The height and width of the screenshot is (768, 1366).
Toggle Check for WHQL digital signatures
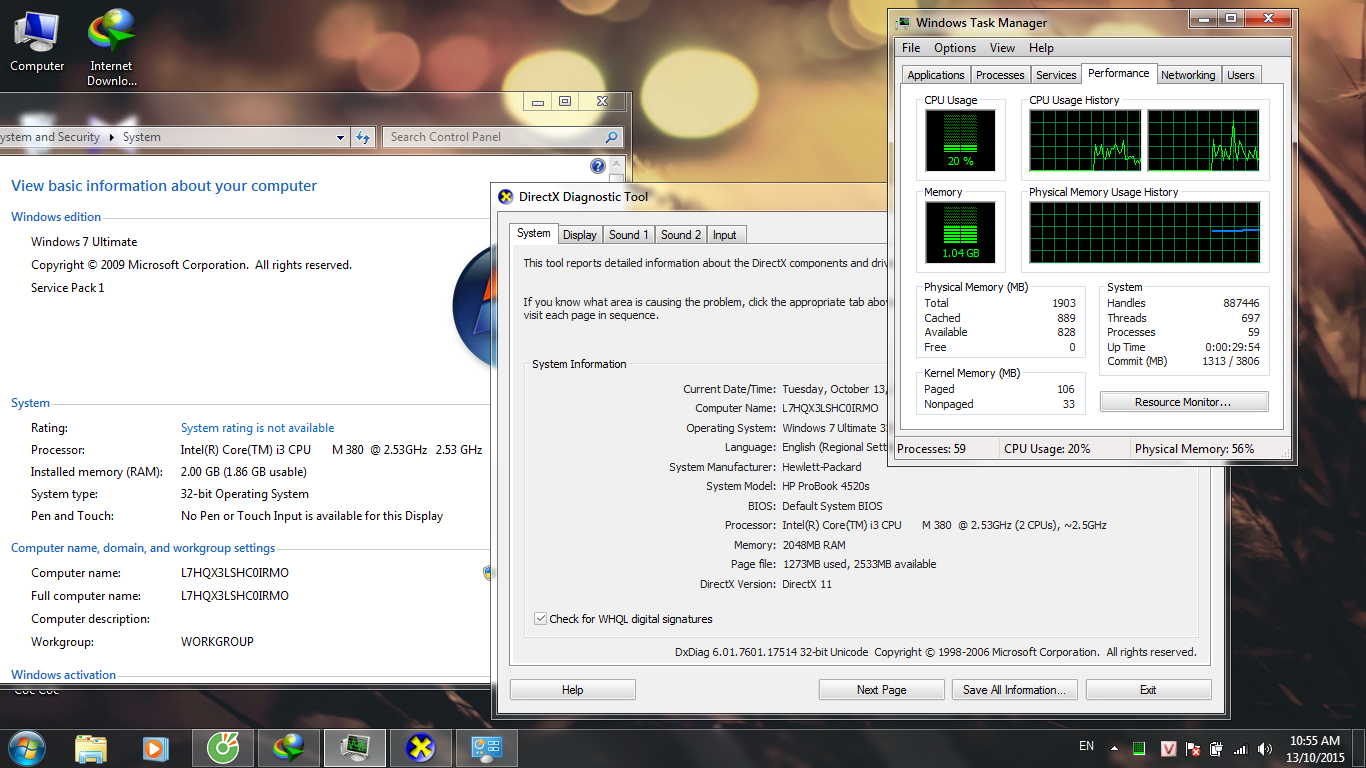click(x=541, y=619)
